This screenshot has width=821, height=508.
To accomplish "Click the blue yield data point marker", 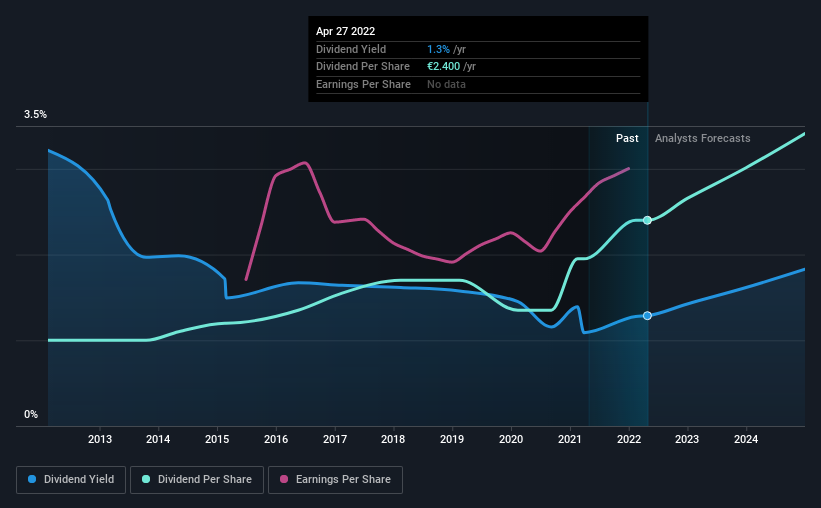I will 647,316.
